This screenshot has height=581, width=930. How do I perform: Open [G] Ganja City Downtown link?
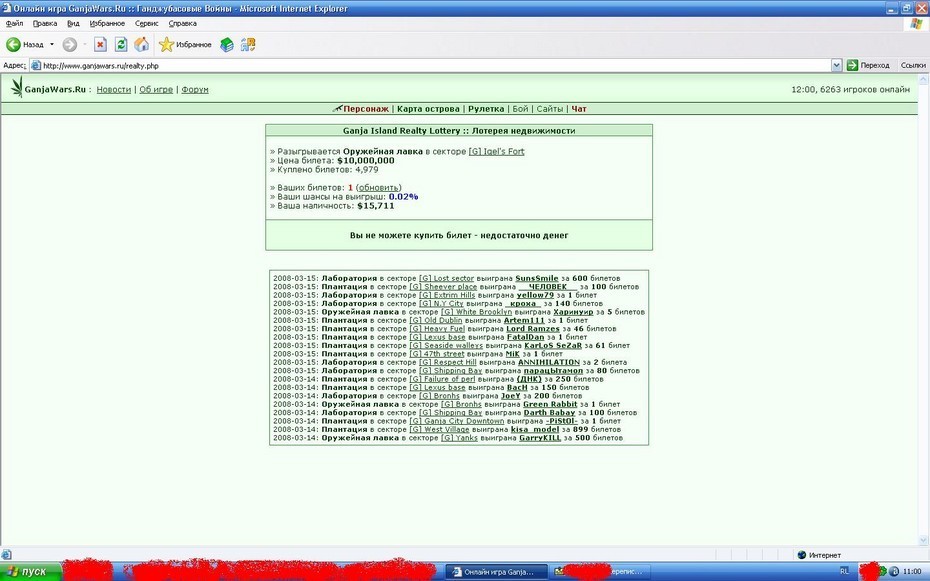click(457, 421)
